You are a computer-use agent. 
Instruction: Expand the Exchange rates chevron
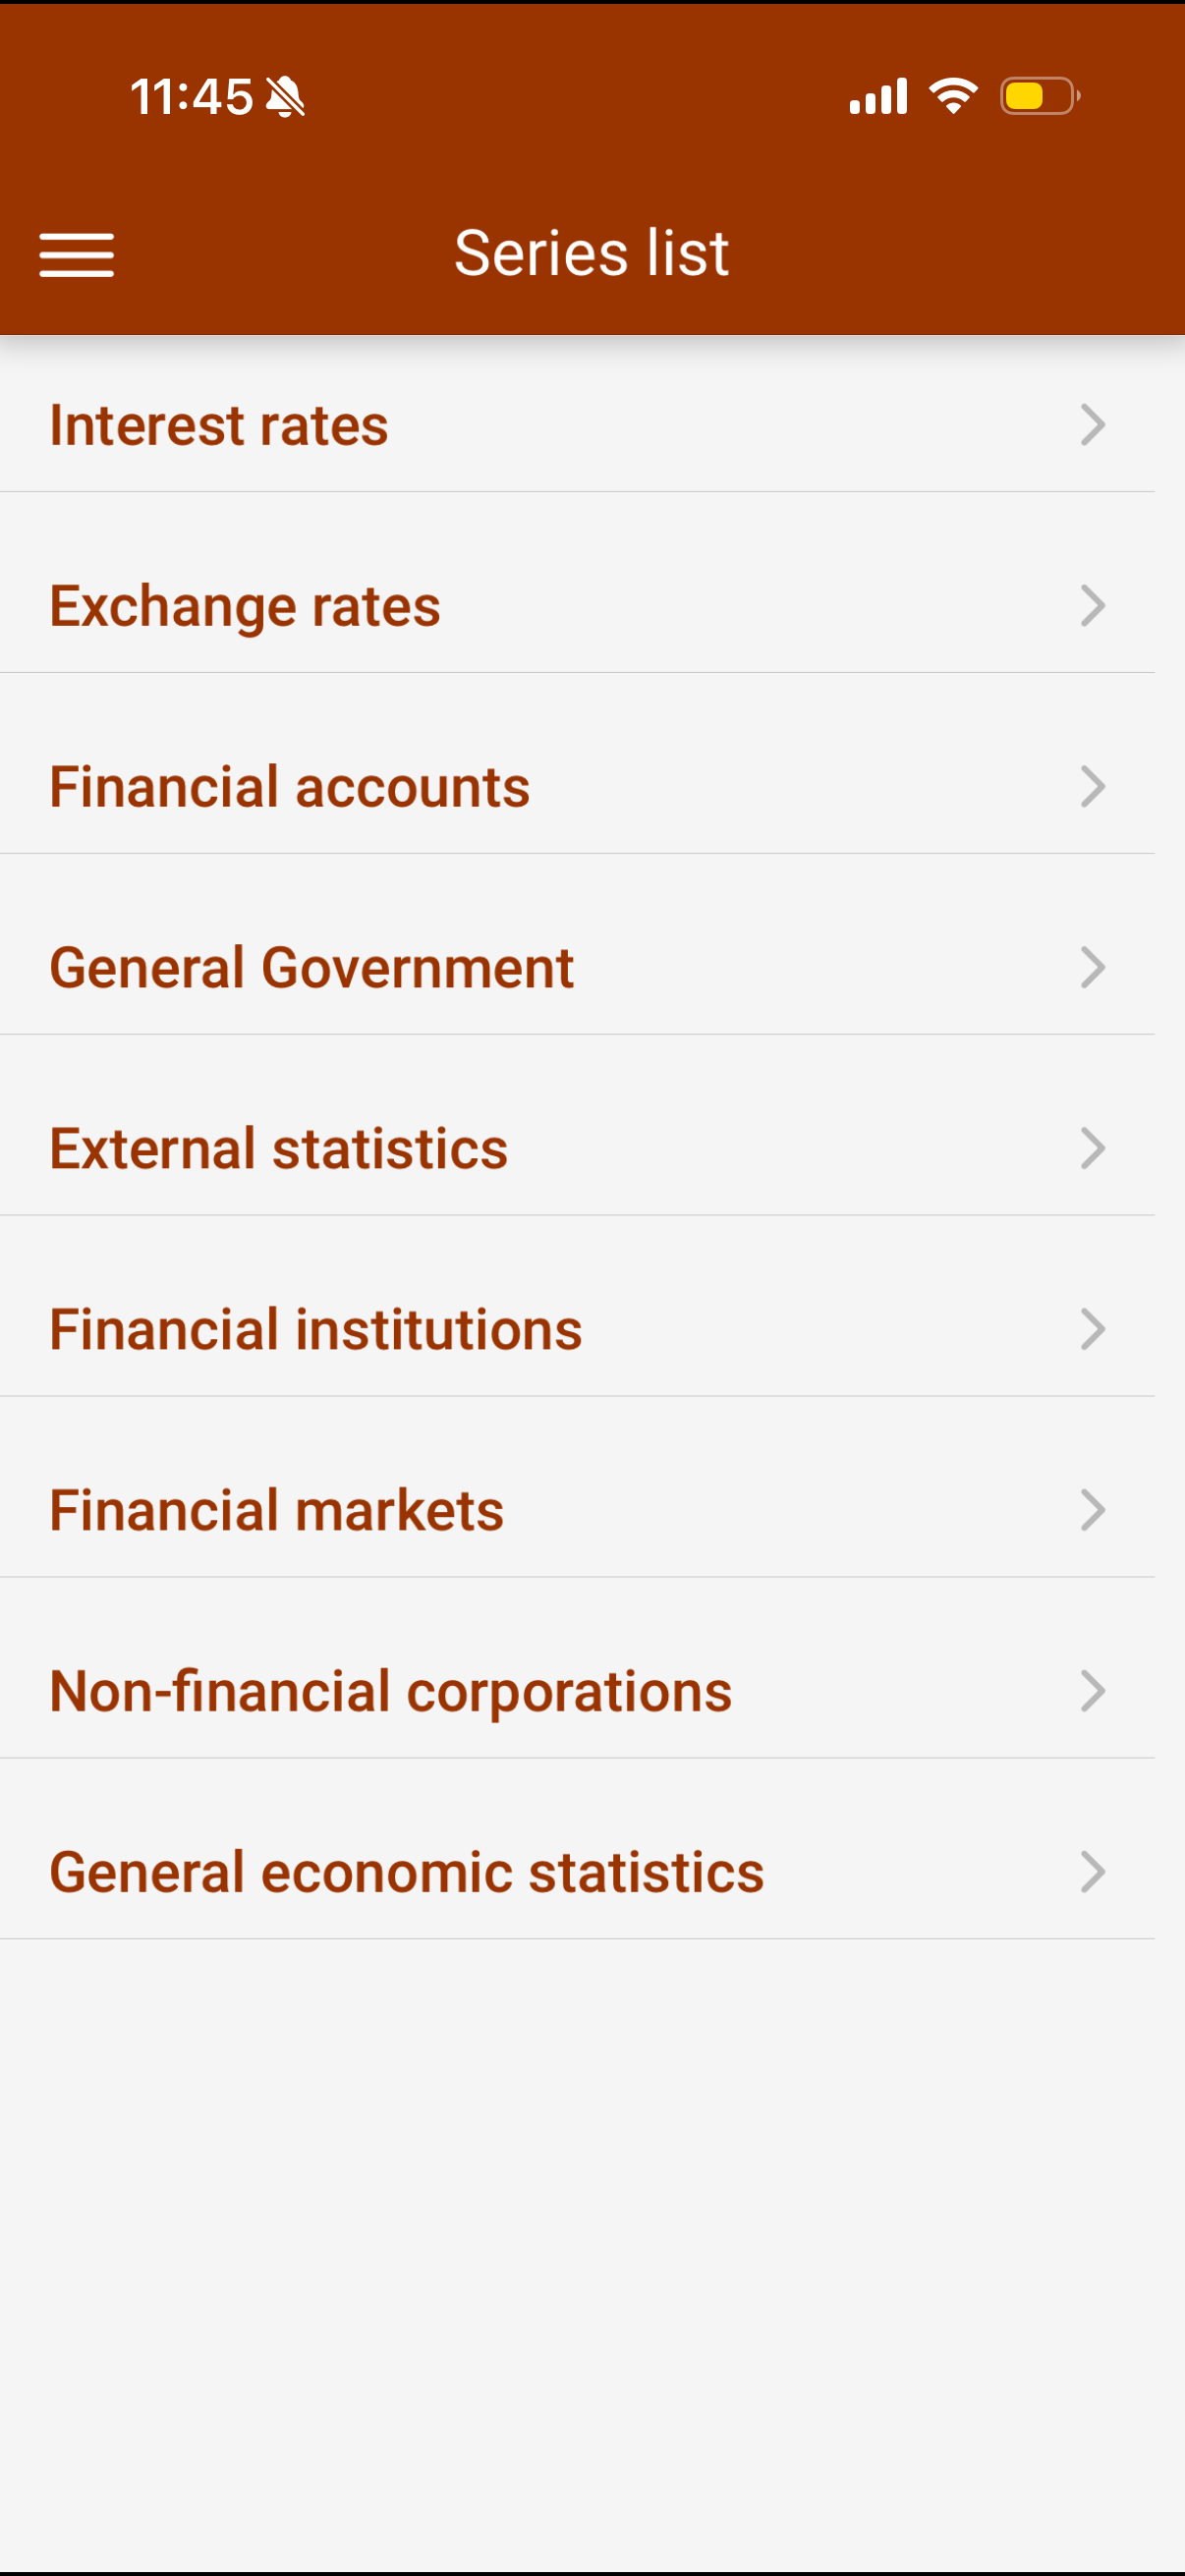pos(1092,606)
